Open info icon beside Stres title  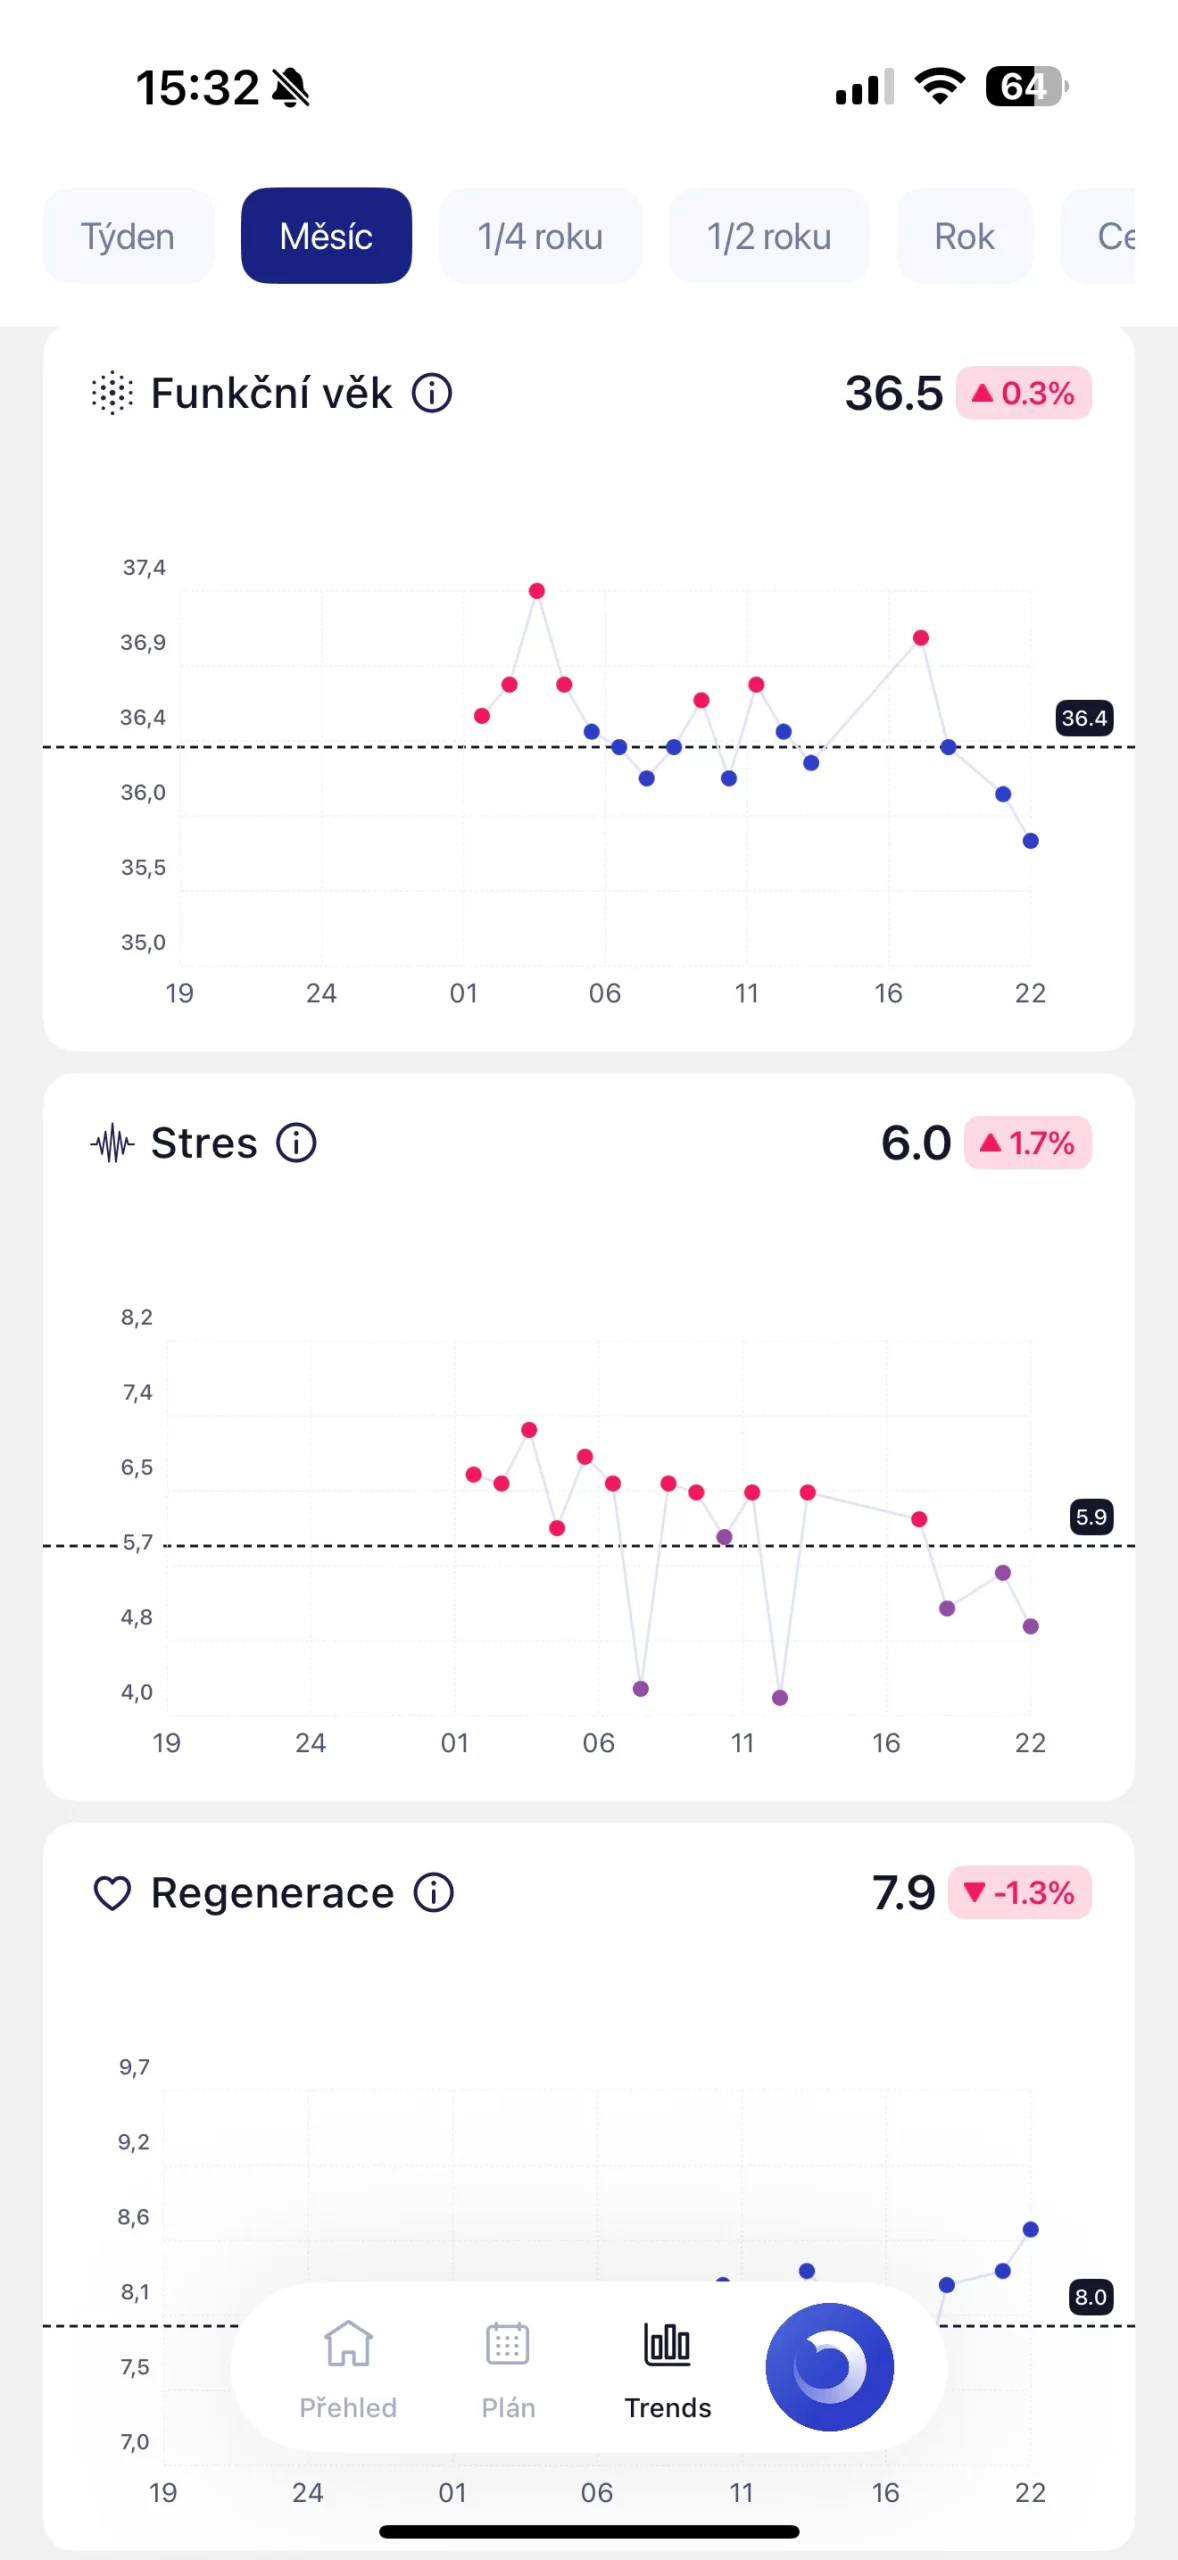[x=296, y=1142]
